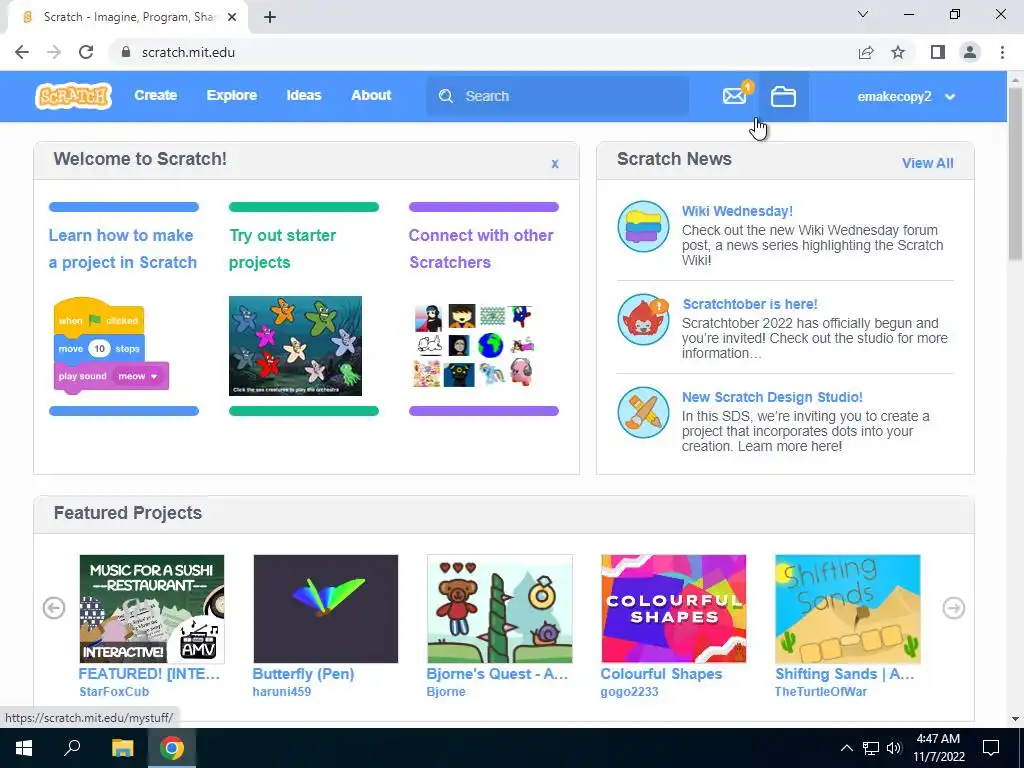Open StarFoxCub author link
This screenshot has height=768, width=1024.
114,692
